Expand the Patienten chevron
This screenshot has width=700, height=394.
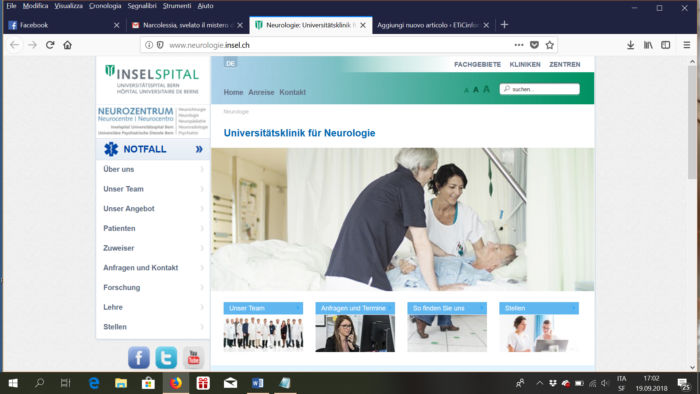pos(202,228)
